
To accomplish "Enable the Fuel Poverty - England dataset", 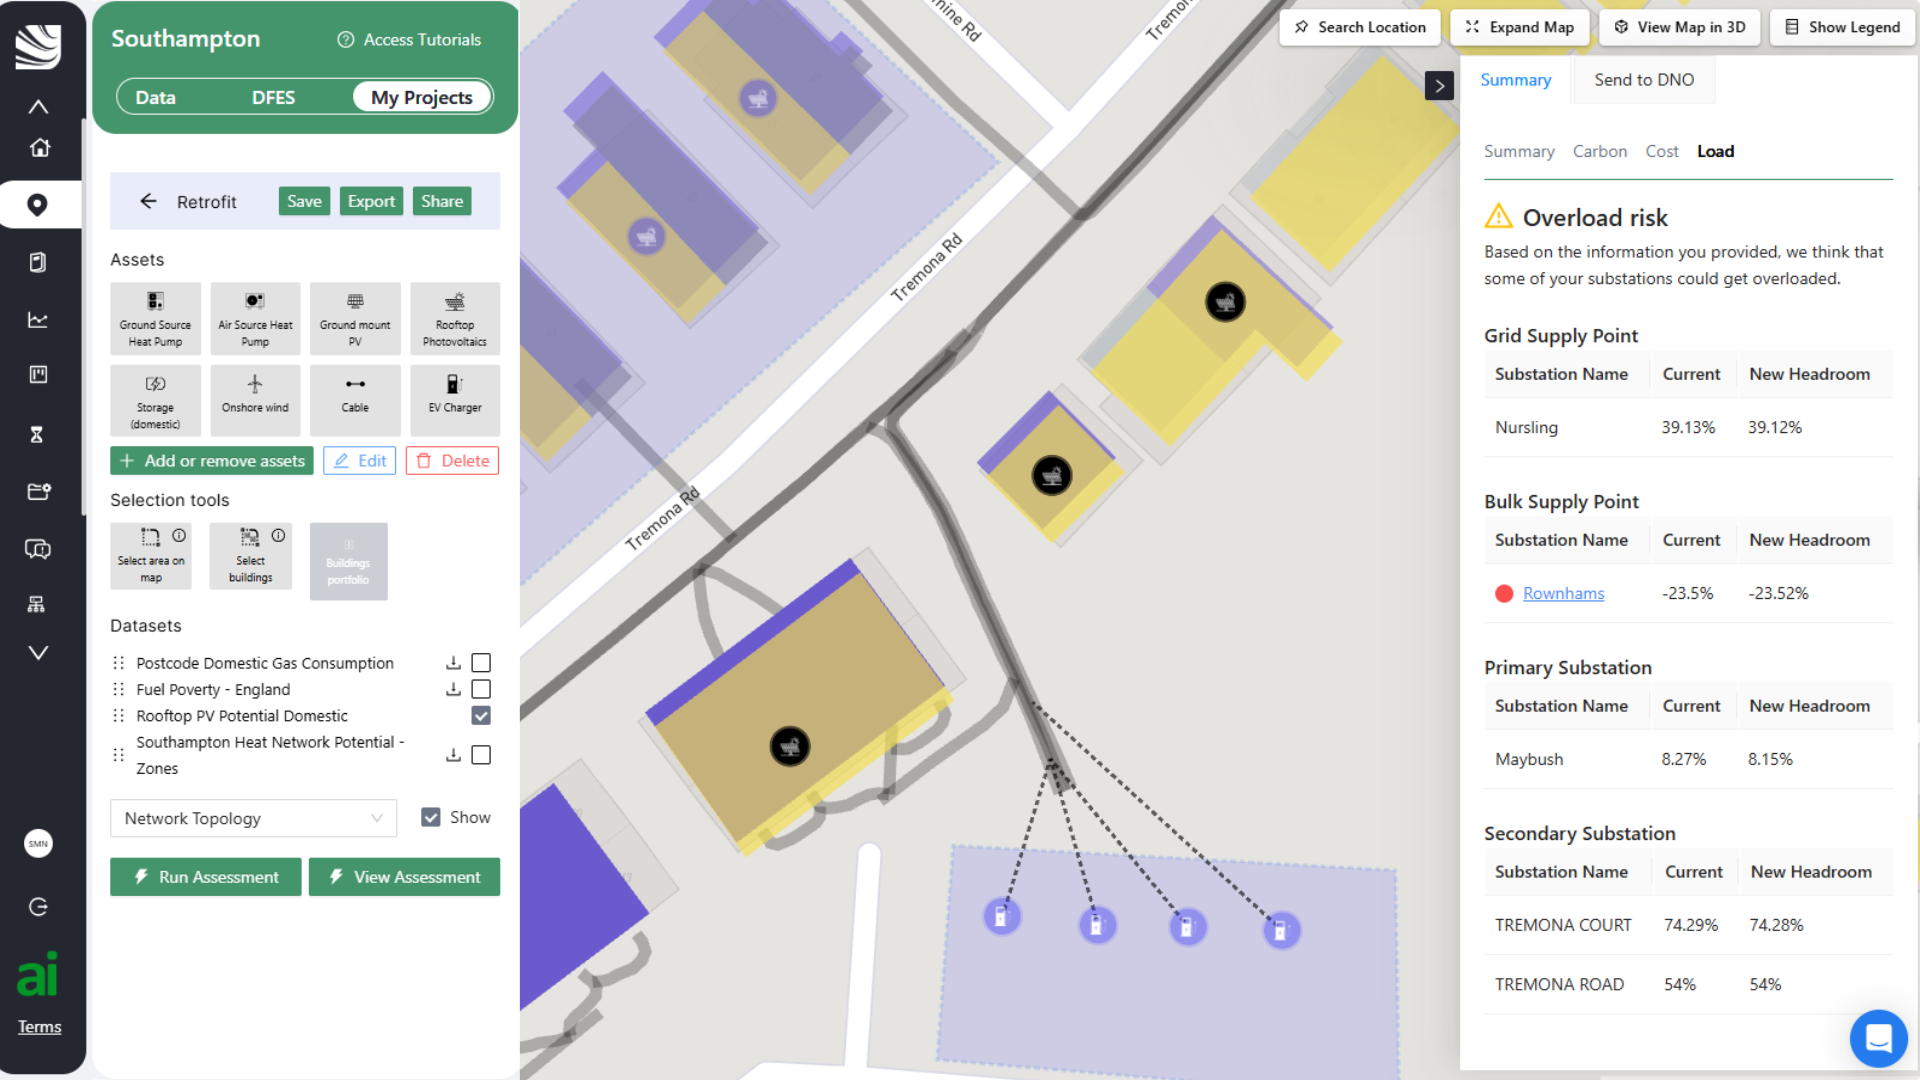I will pos(481,689).
